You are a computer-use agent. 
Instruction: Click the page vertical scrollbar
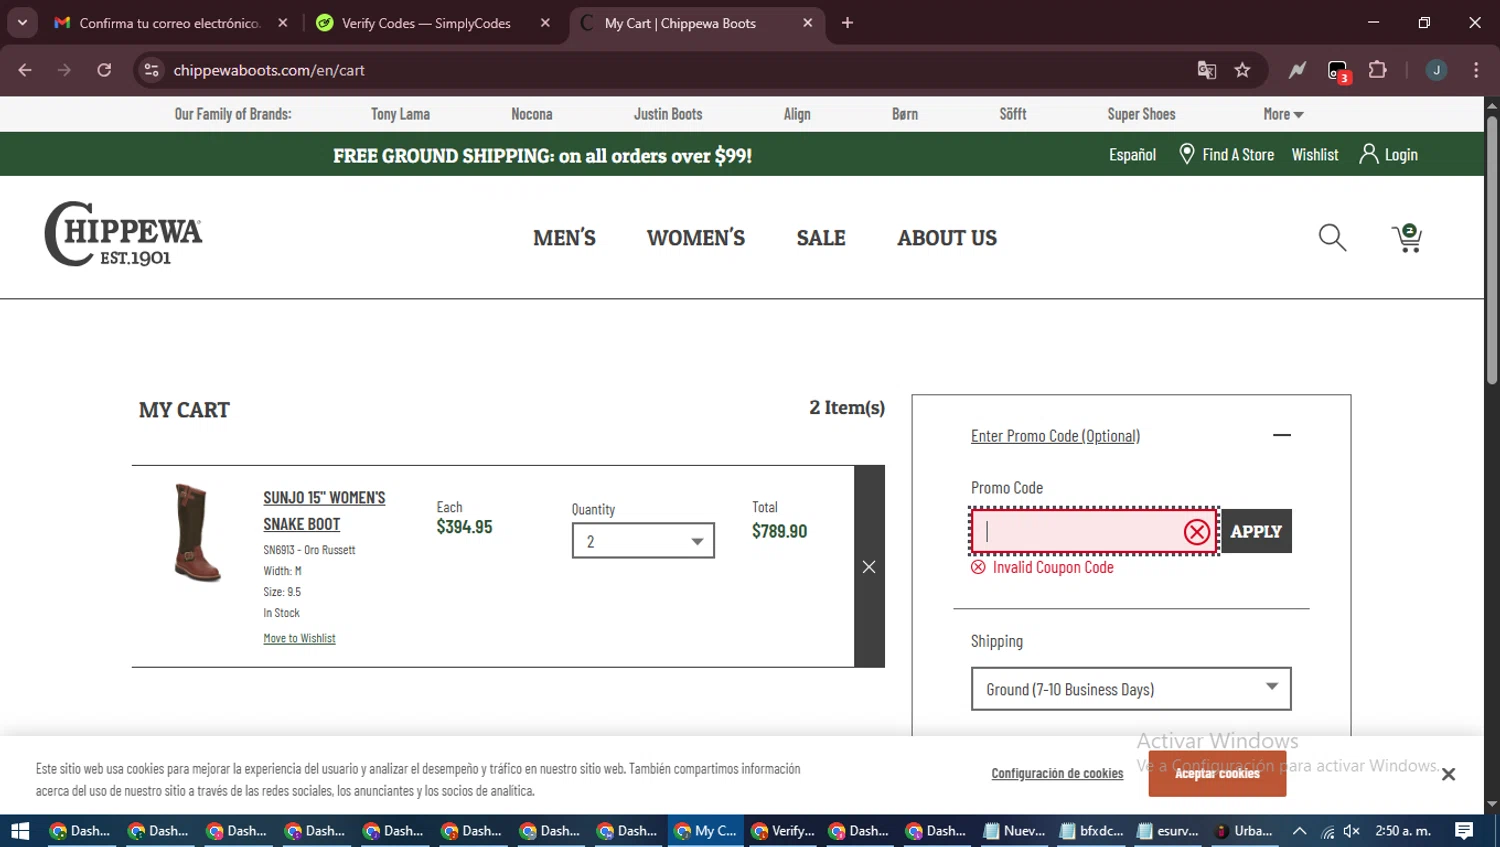coord(1492,250)
